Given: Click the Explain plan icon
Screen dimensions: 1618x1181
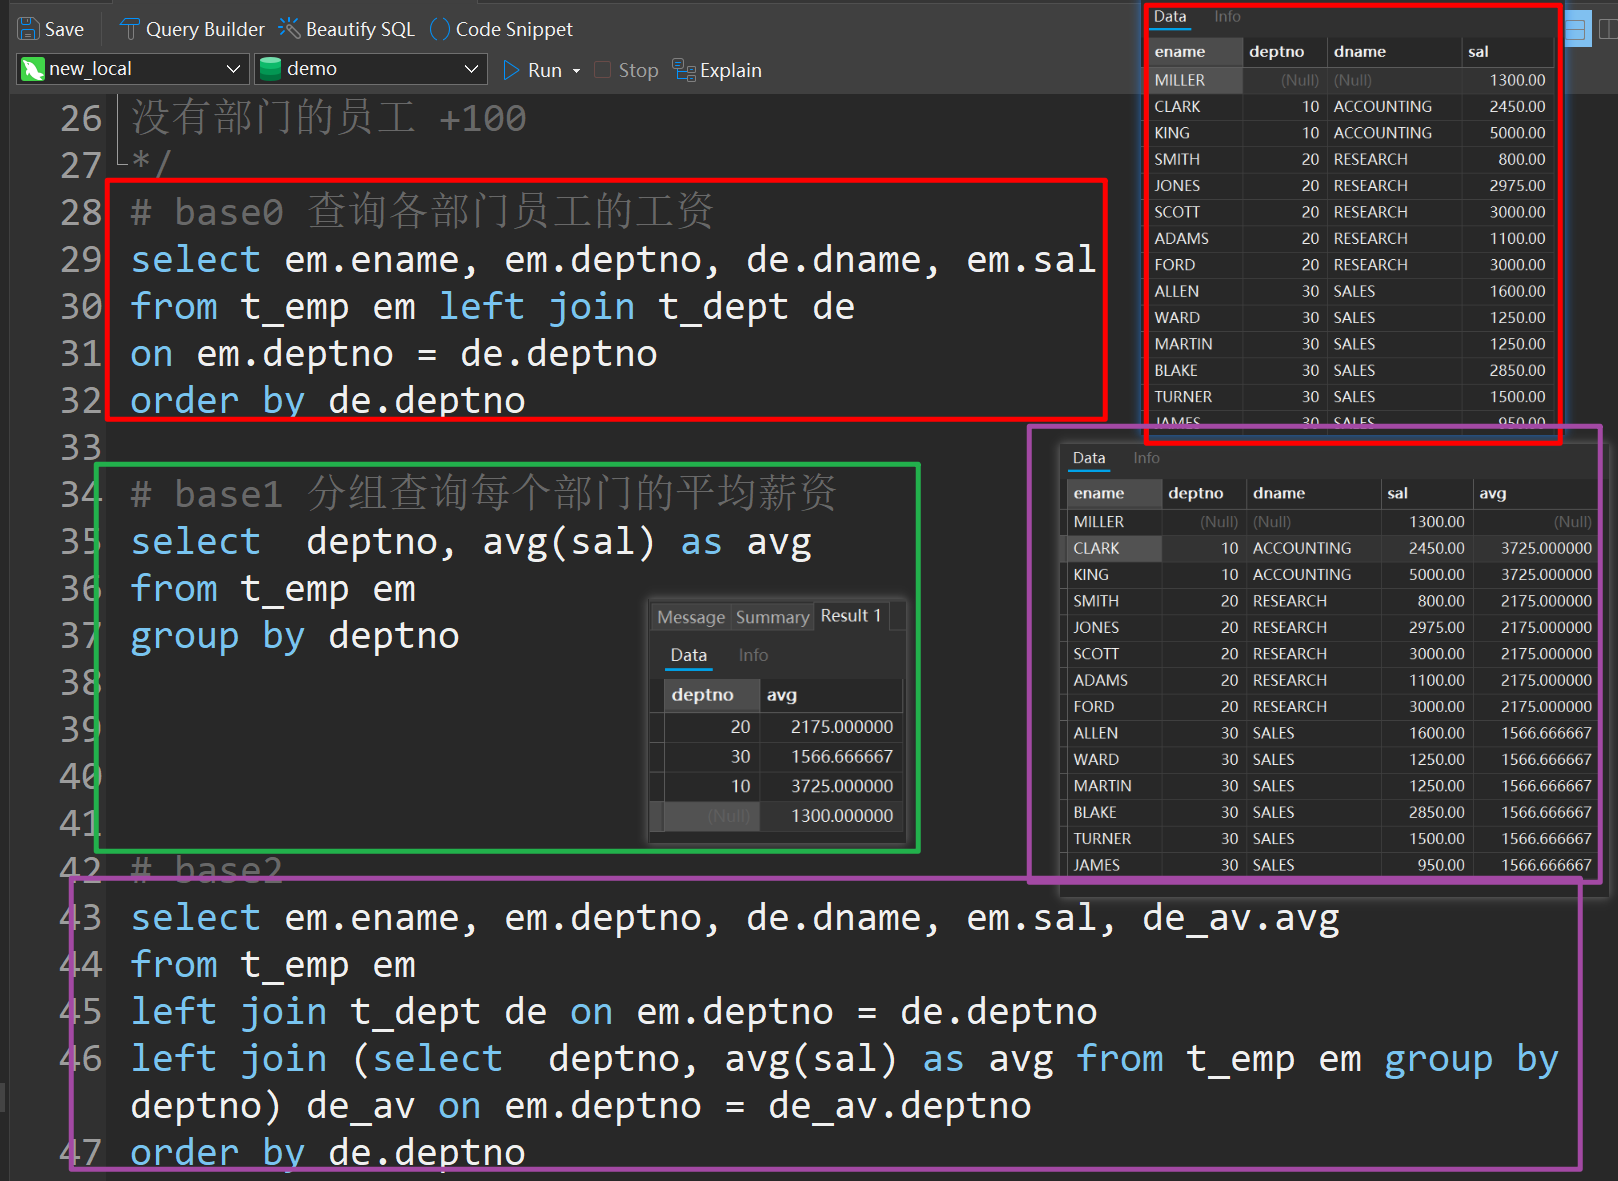Looking at the screenshot, I should click(x=684, y=70).
